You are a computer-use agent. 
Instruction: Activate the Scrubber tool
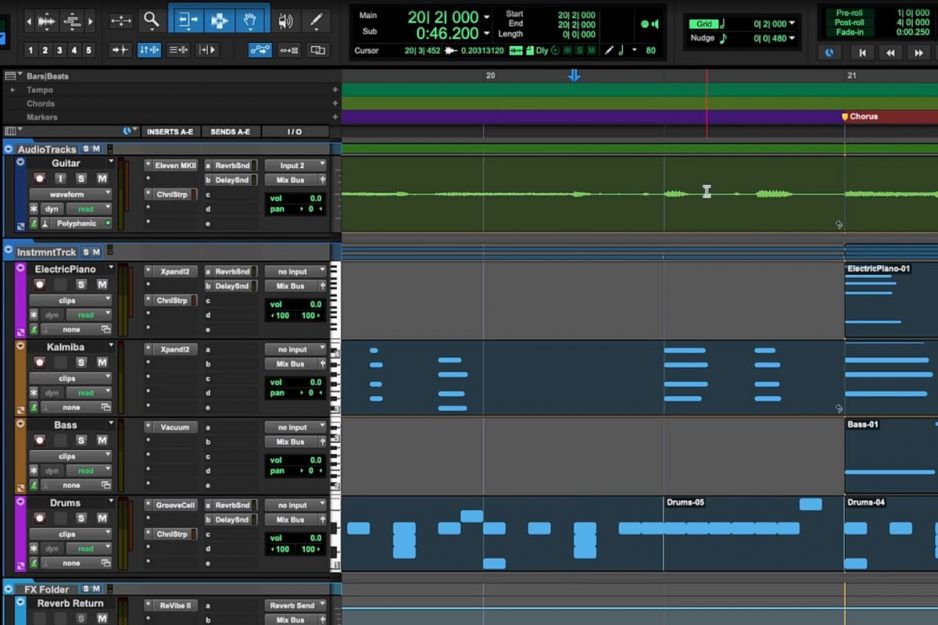click(284, 19)
